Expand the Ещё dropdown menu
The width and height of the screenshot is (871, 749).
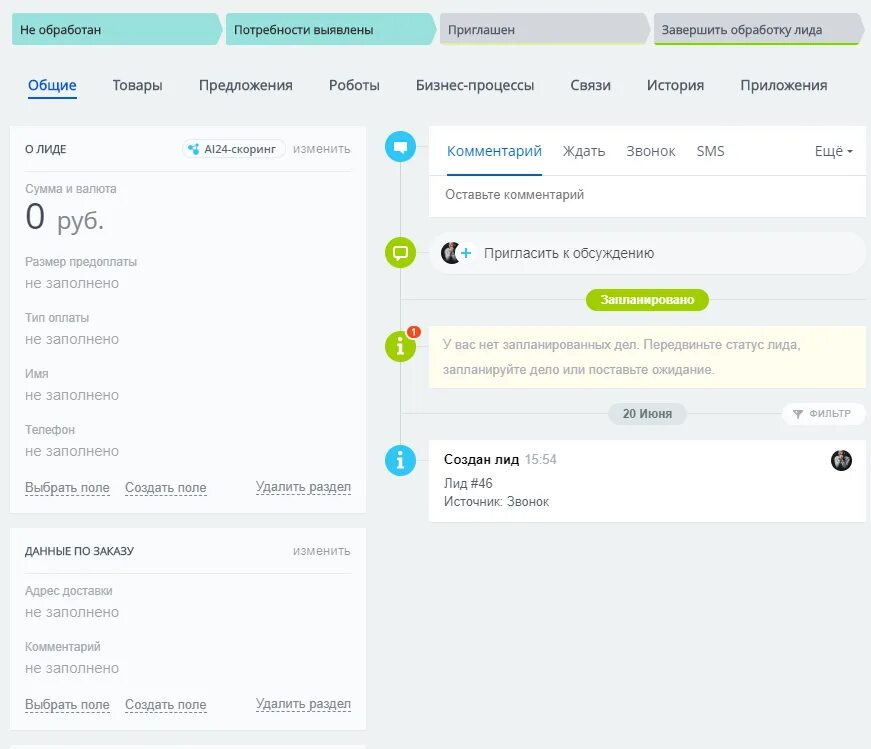click(833, 151)
